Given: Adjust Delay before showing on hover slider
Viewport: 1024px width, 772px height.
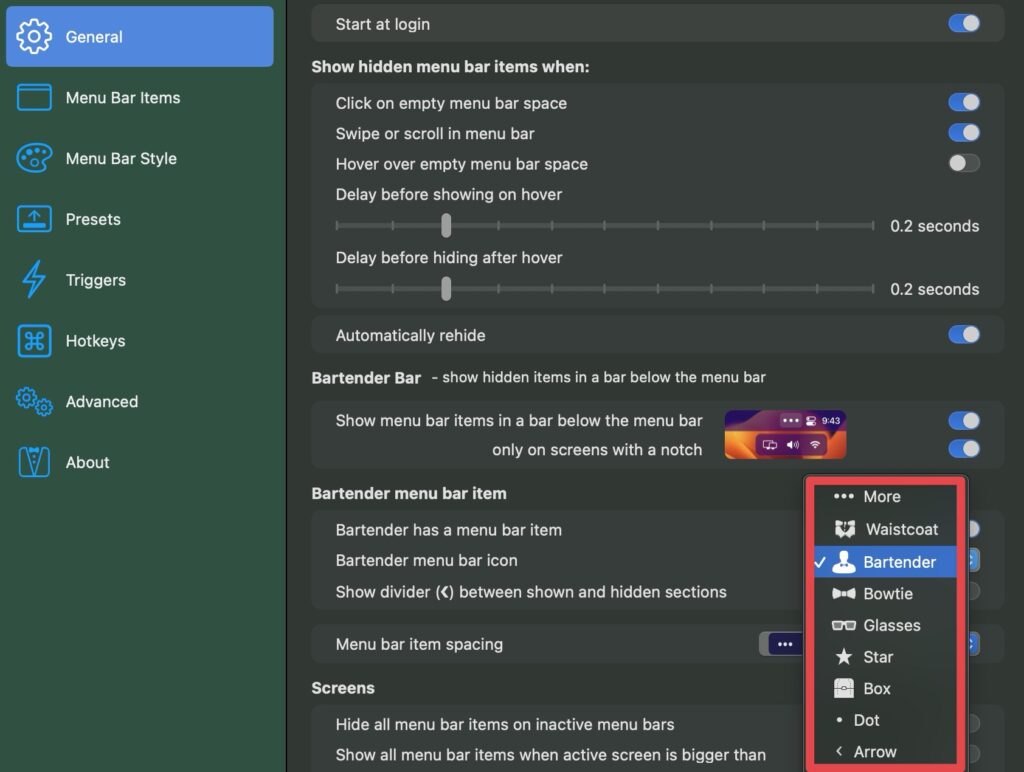Looking at the screenshot, I should point(446,225).
